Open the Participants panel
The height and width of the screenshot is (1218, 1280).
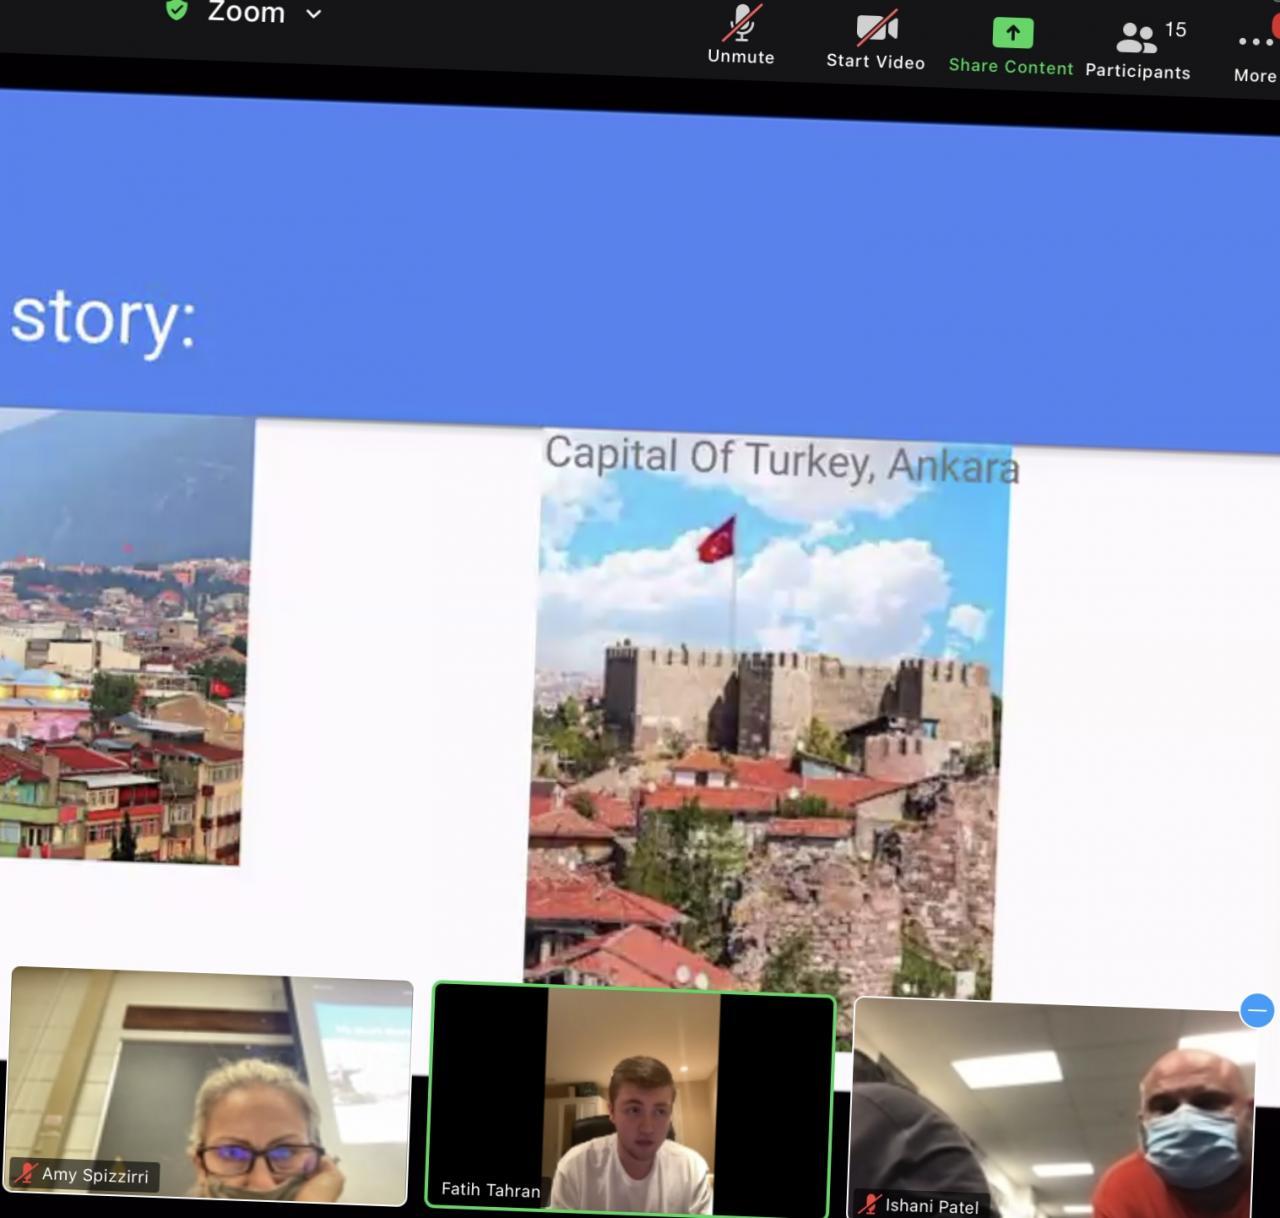click(x=1138, y=50)
